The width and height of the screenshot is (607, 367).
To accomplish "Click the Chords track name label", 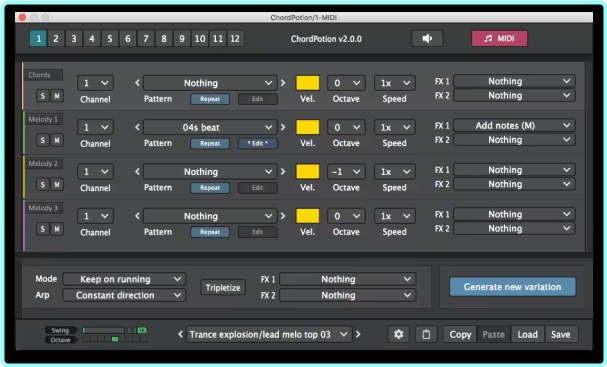I will point(43,75).
